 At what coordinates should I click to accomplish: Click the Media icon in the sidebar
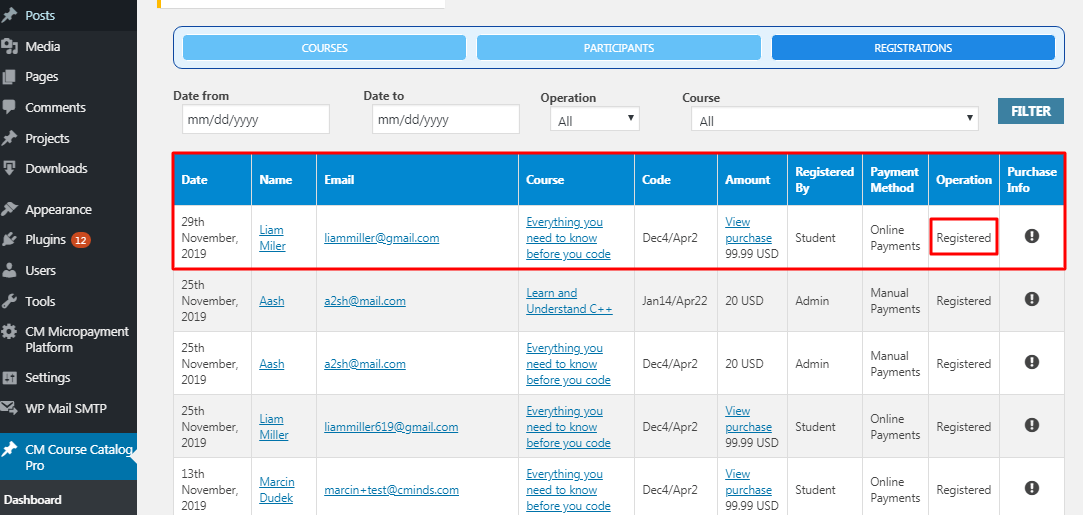pyautogui.click(x=10, y=46)
